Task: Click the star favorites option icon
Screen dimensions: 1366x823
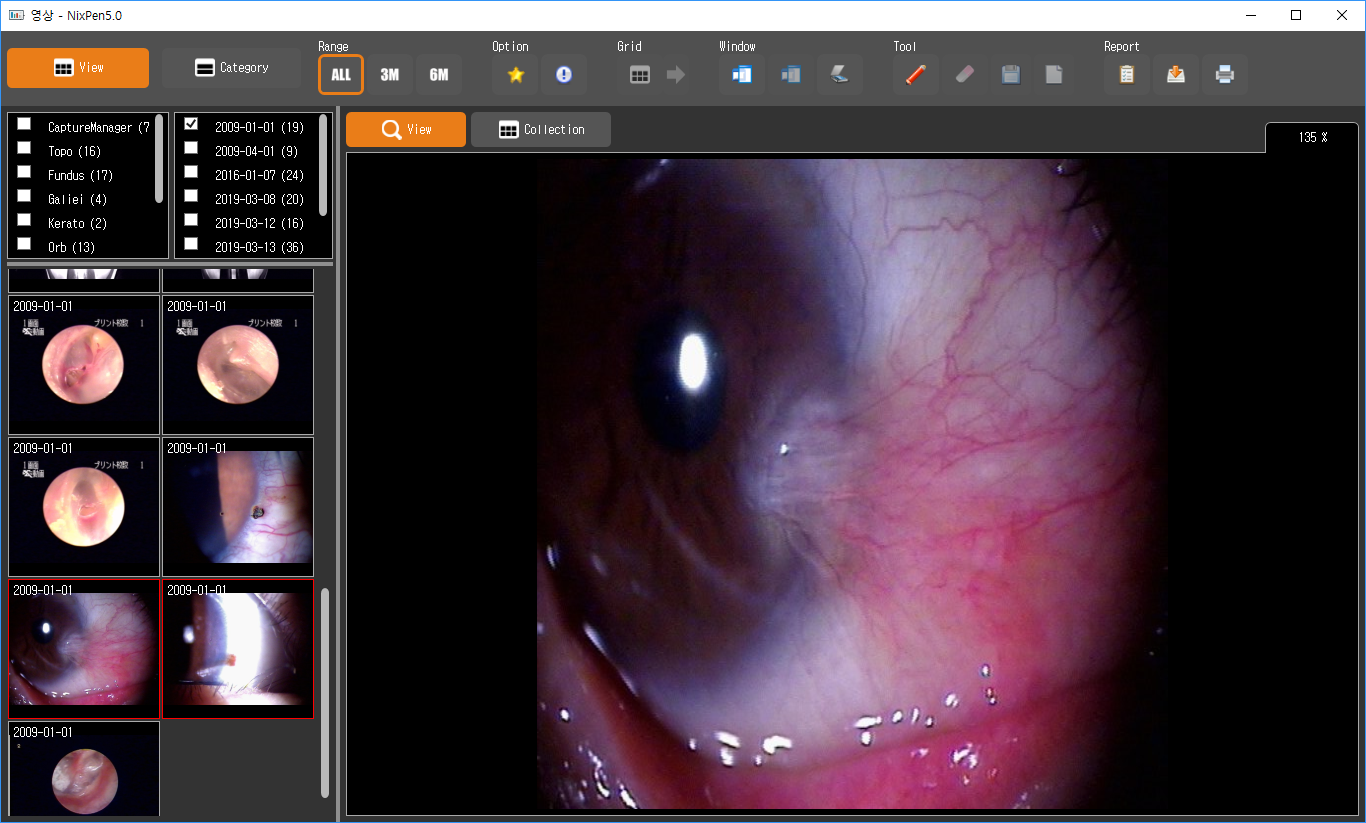Action: (x=516, y=75)
